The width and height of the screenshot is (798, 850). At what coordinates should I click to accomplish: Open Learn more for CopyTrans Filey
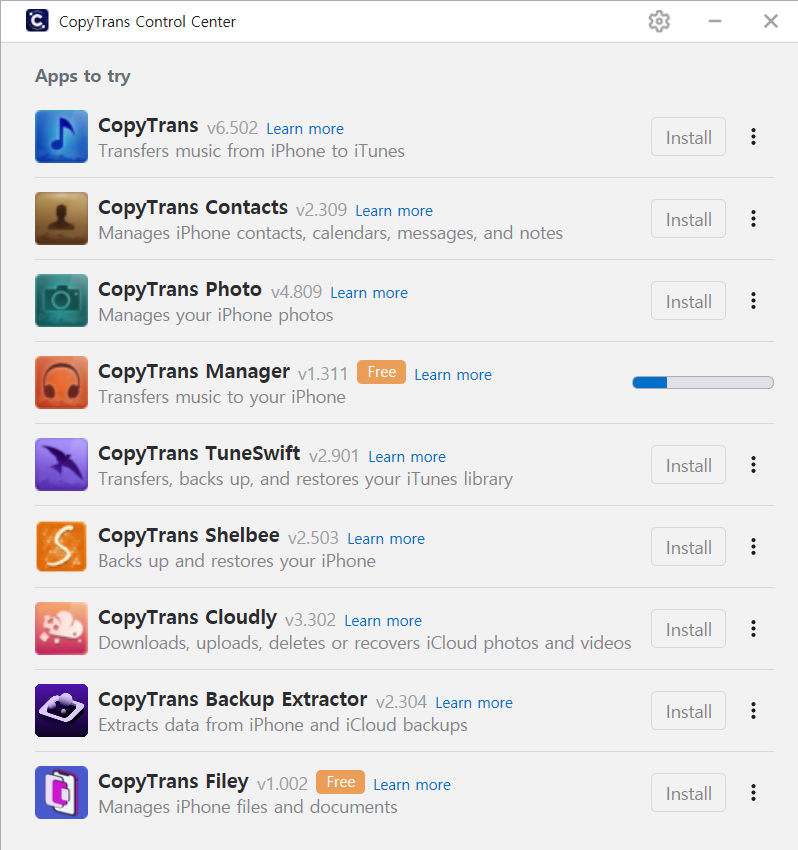coord(412,785)
